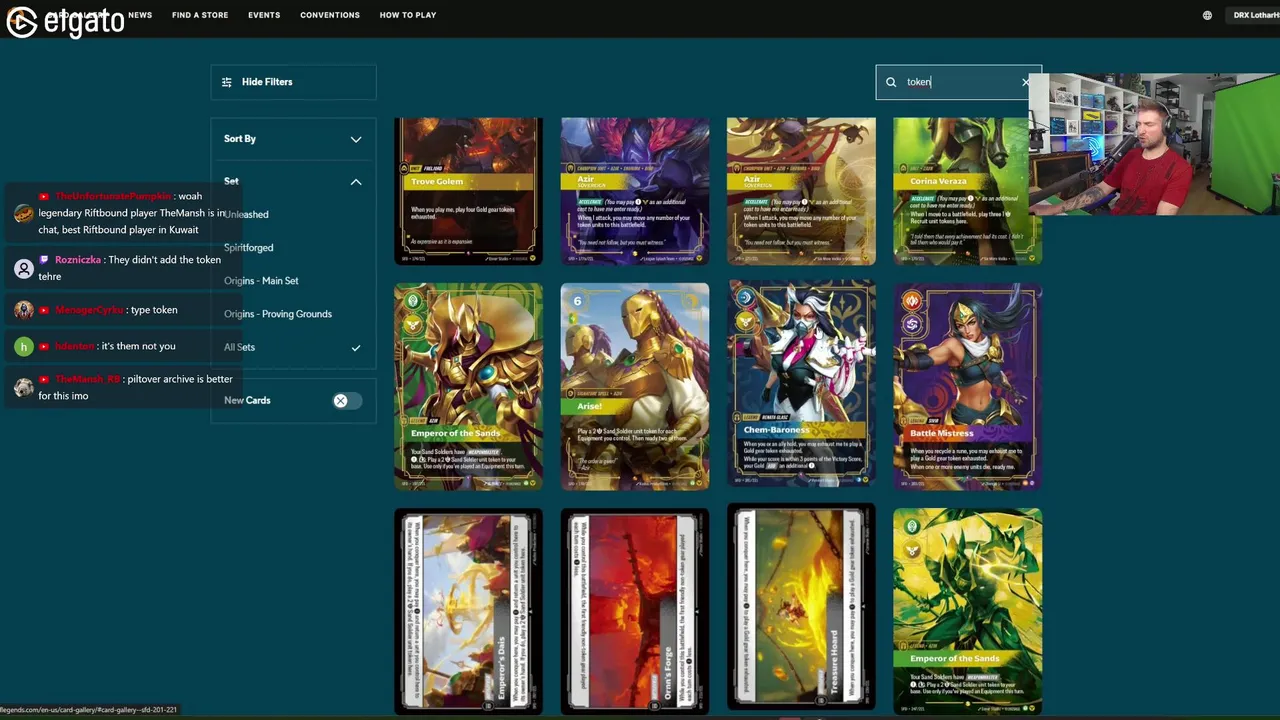Screen dimensions: 1280x720
Task: Open the green Emperor of the Sands card
Action: click(x=967, y=611)
